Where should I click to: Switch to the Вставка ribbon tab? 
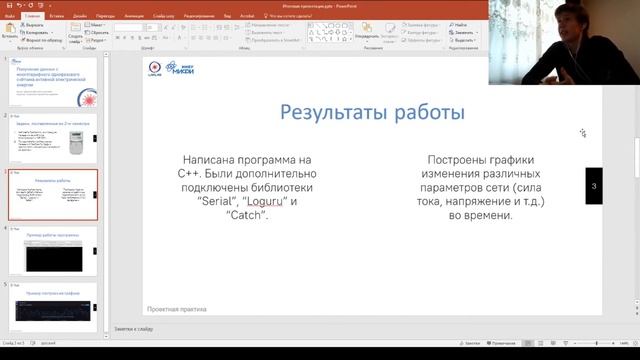coord(56,16)
